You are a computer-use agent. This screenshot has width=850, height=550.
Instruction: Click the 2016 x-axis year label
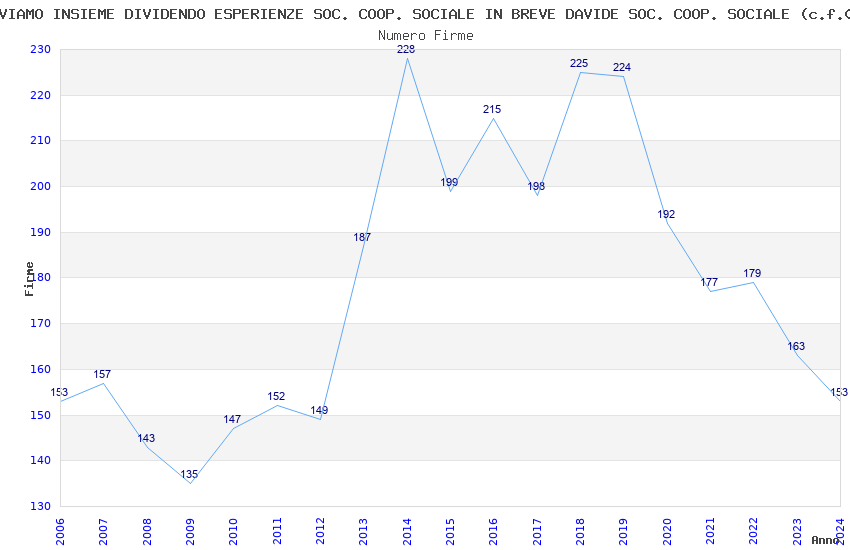[x=493, y=531]
